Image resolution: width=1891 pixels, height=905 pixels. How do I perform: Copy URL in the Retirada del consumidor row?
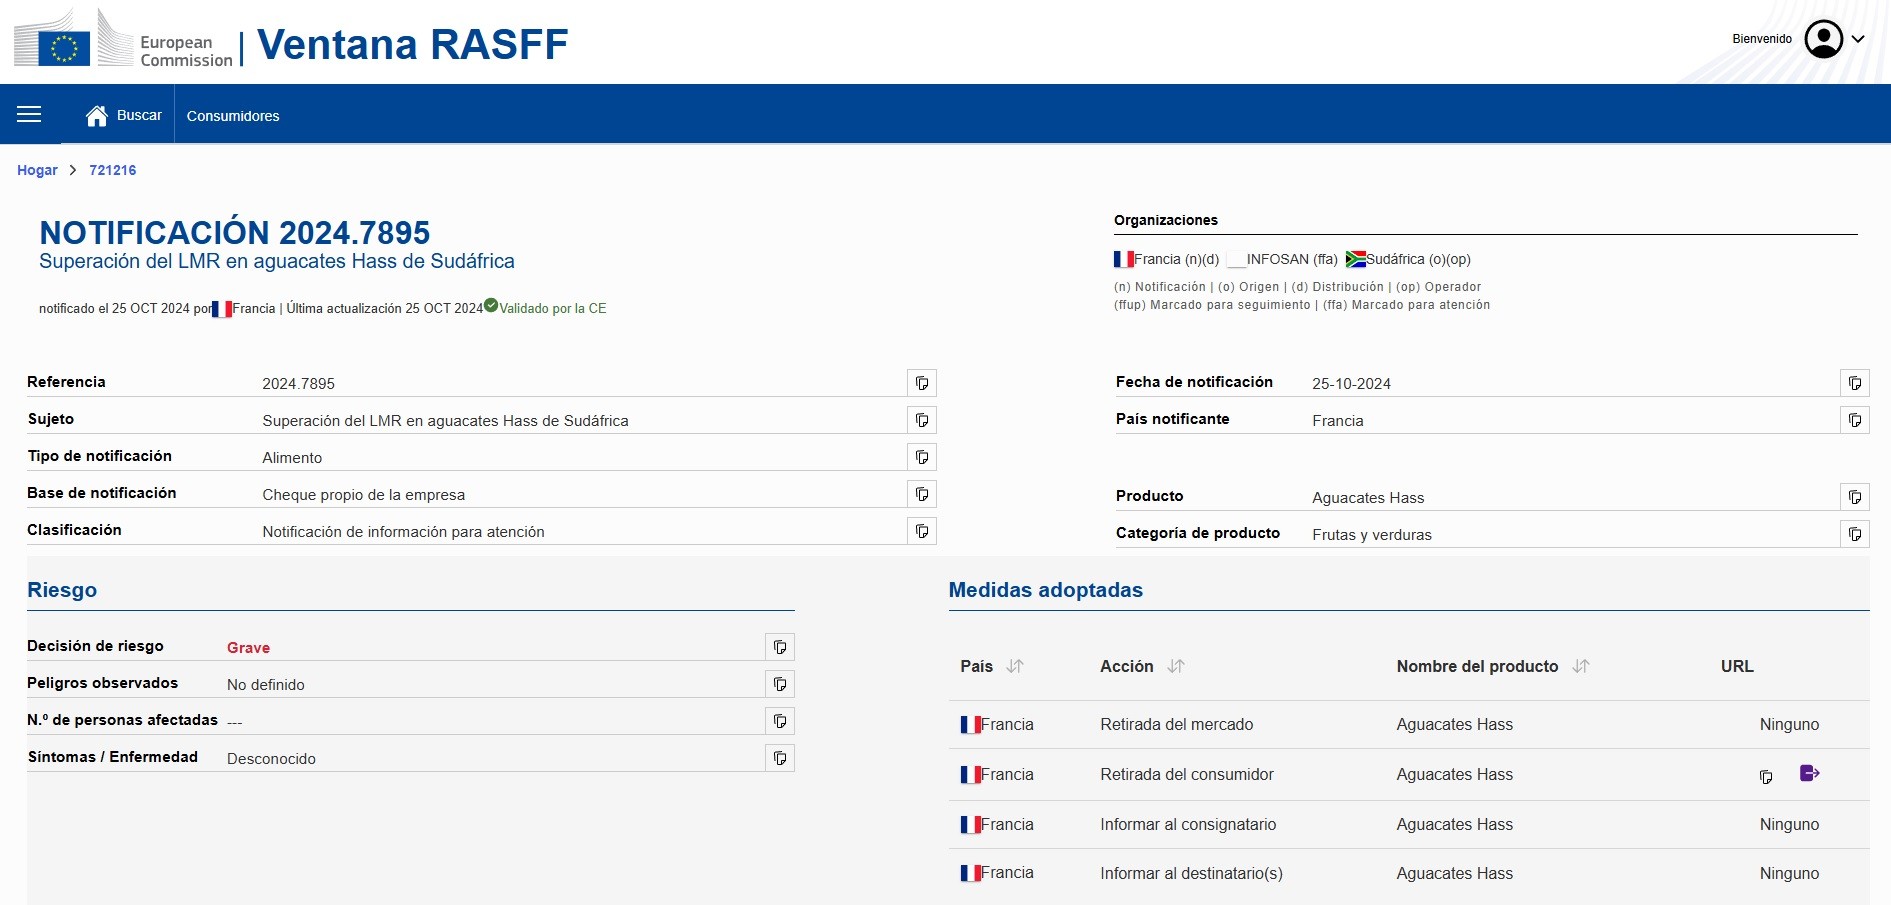pos(1766,776)
